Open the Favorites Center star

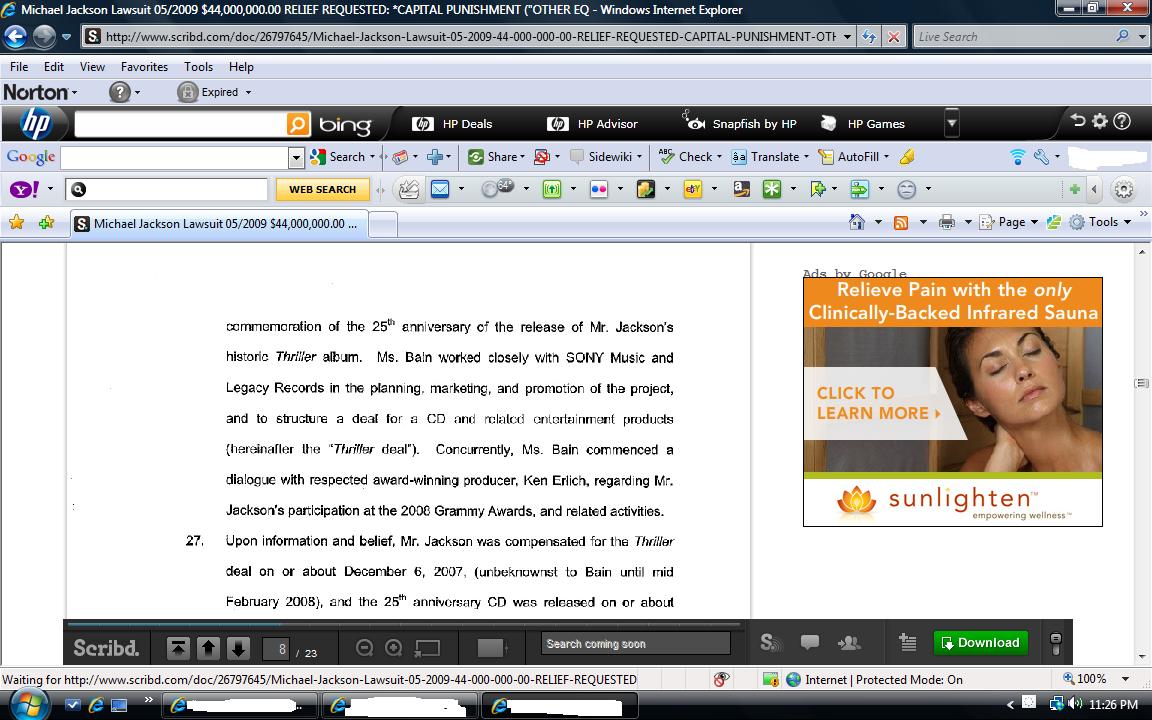point(16,222)
